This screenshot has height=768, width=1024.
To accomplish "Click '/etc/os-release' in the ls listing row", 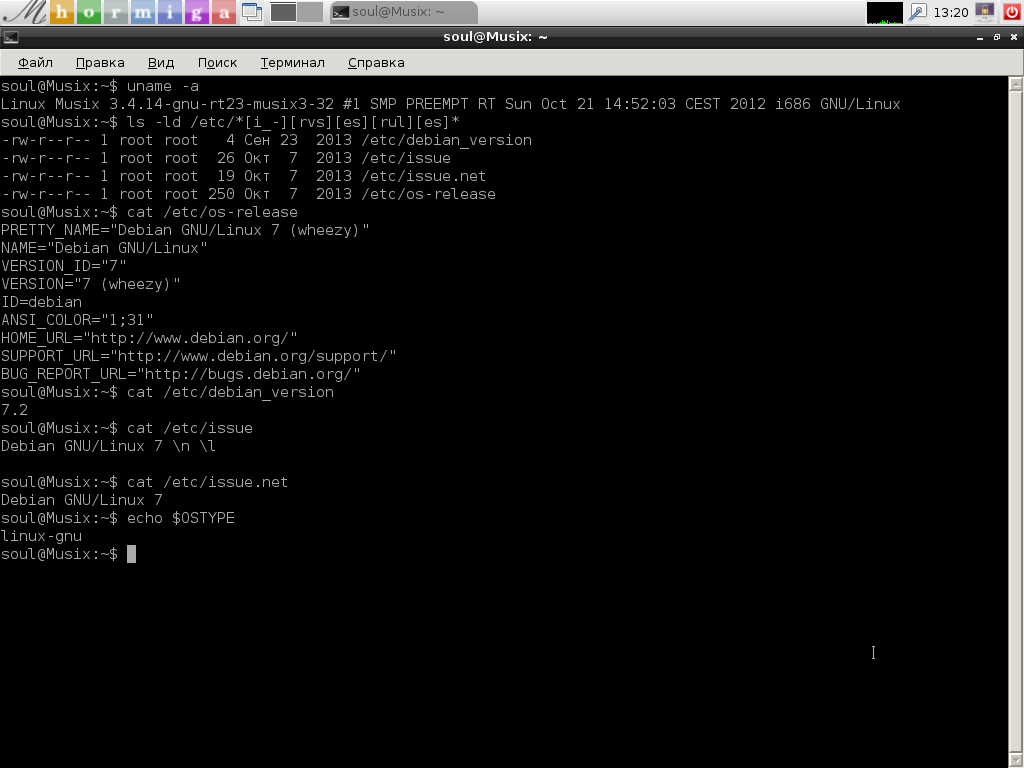I will click(x=428, y=194).
